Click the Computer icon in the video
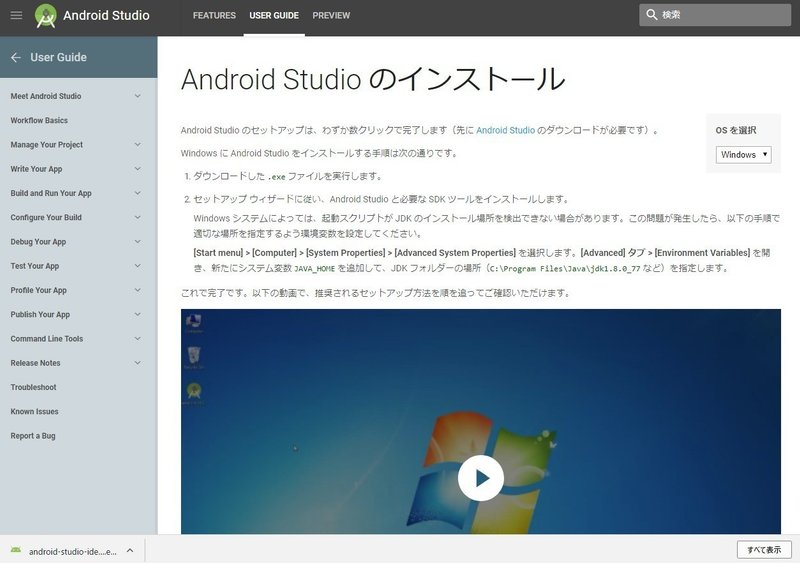 tap(194, 323)
